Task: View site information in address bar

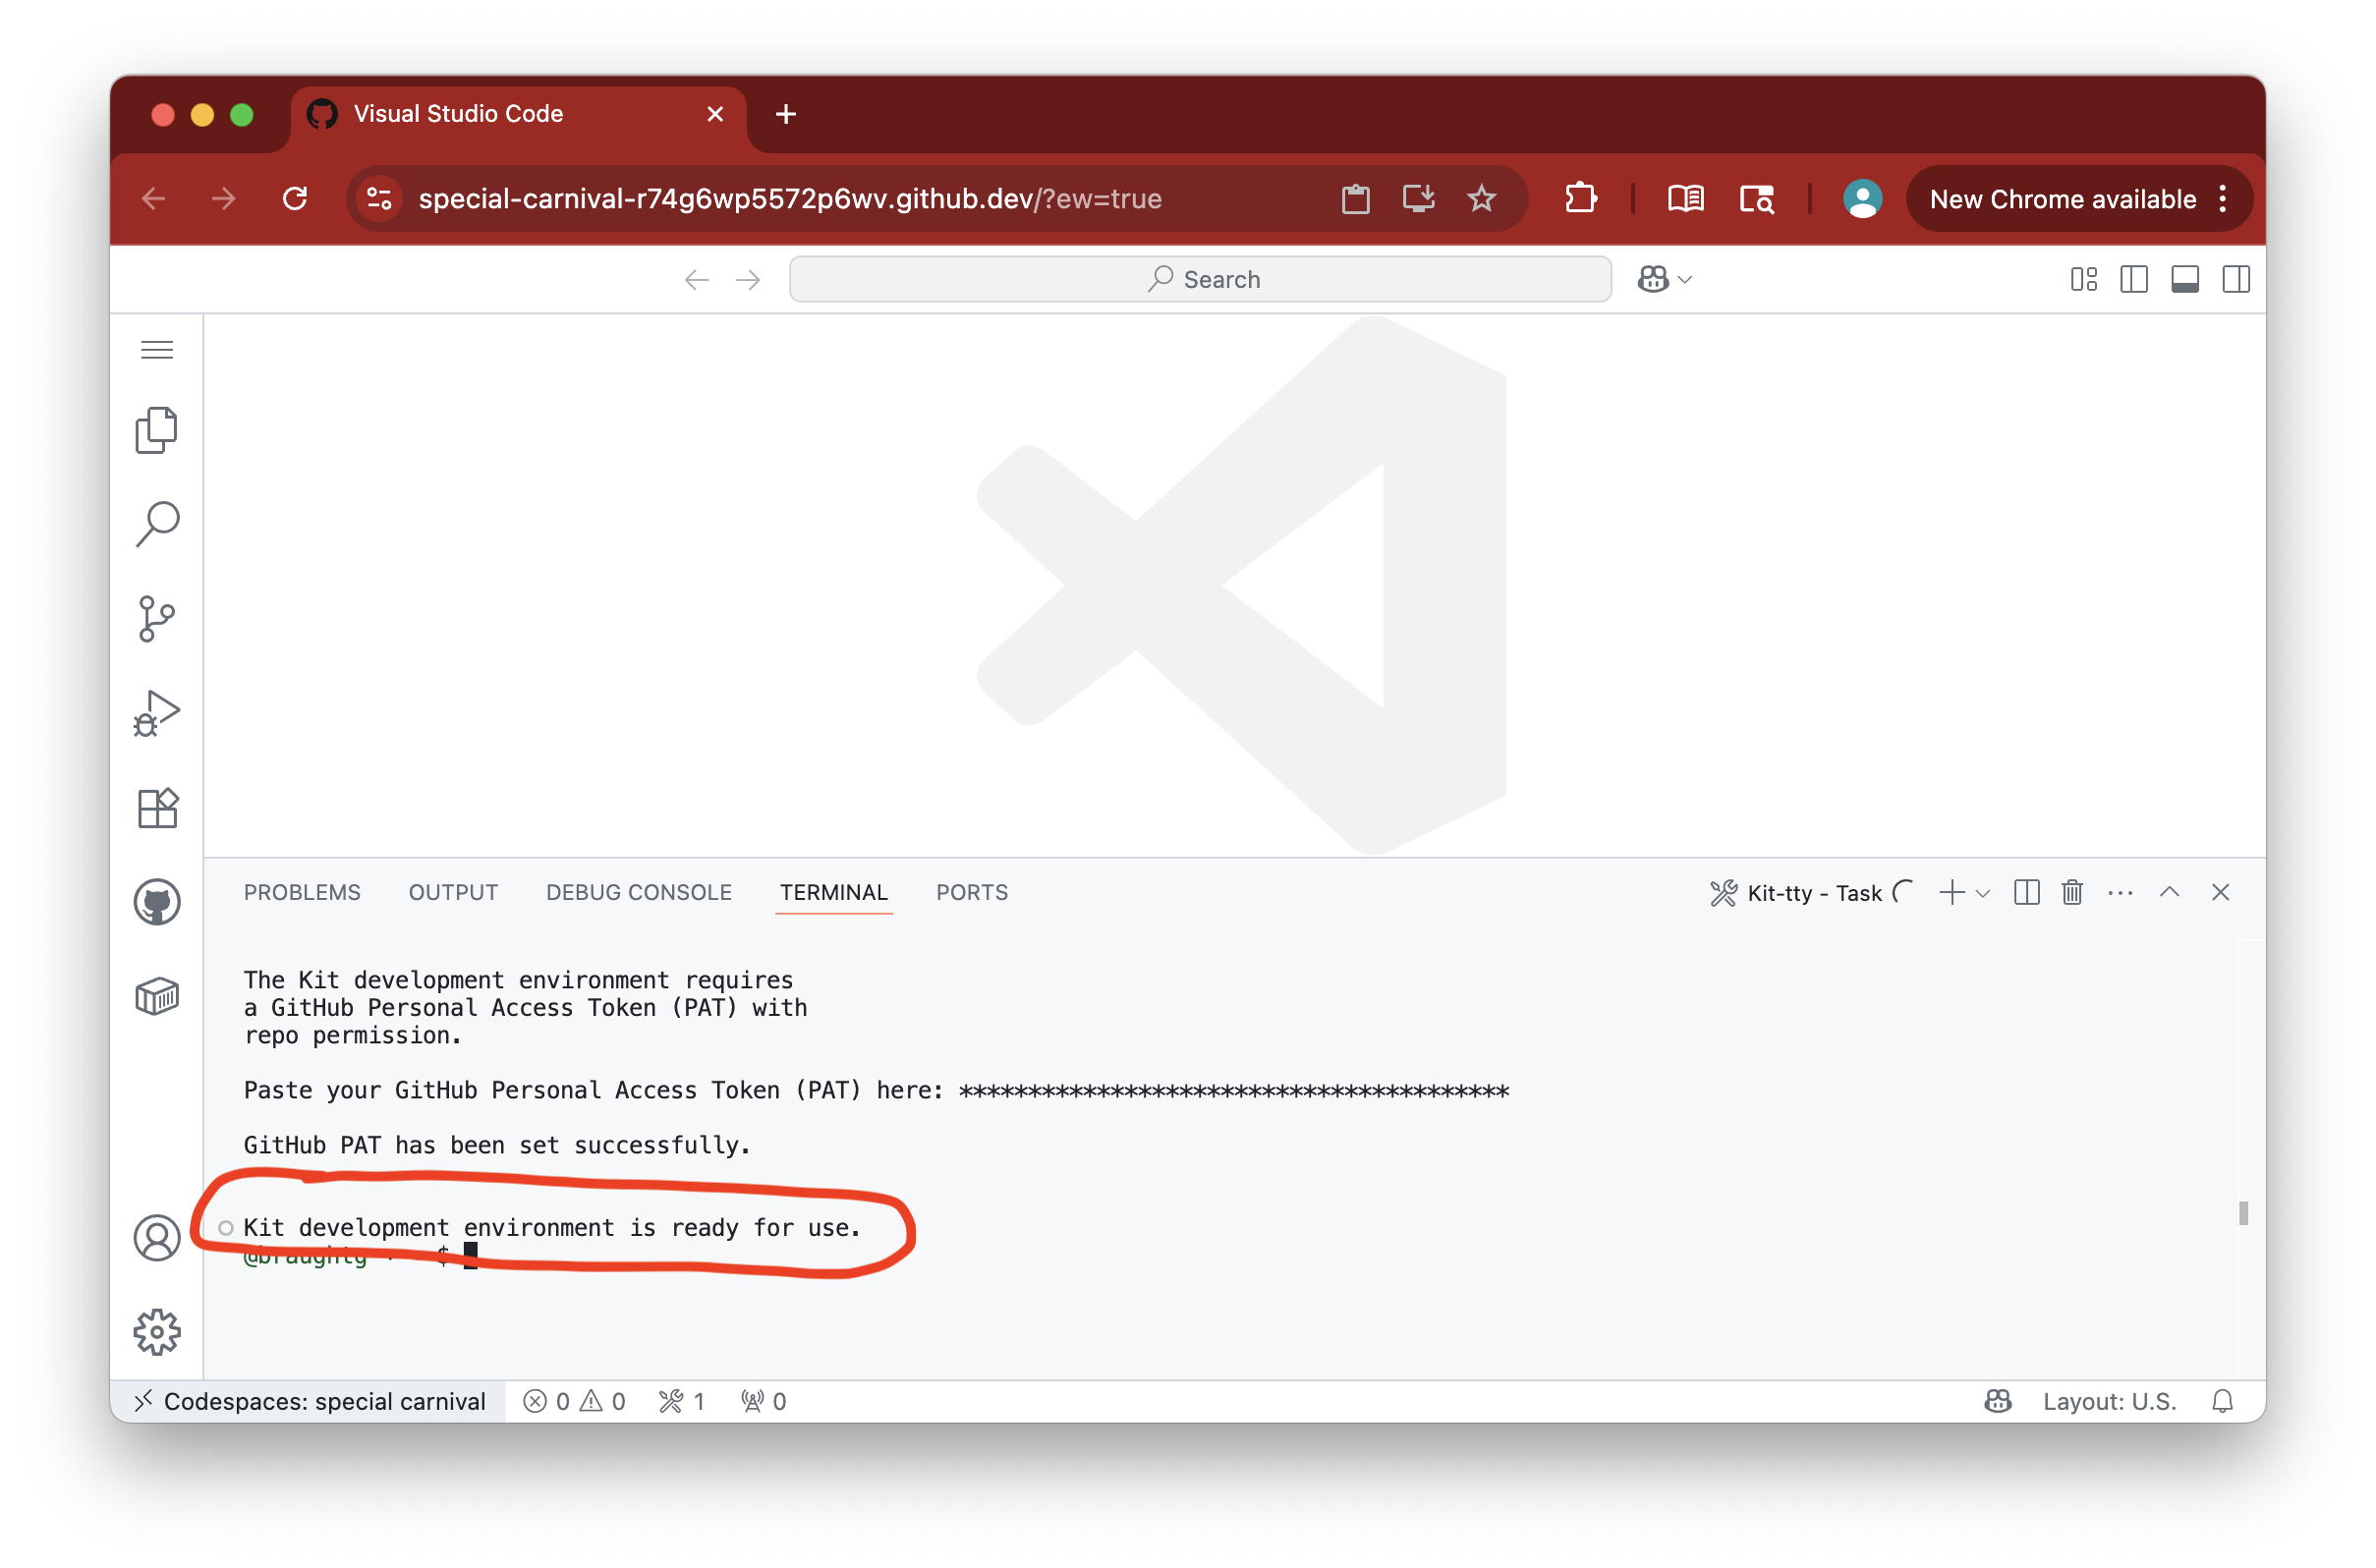Action: [x=379, y=199]
